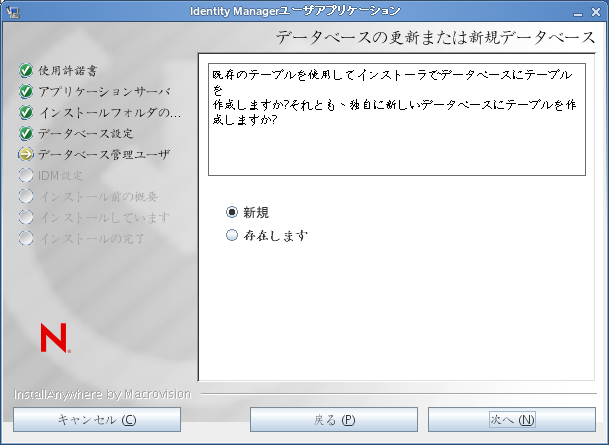The height and width of the screenshot is (445, 609).
Task: Click empty circle icon beside インストールの完了
Action: point(26,238)
